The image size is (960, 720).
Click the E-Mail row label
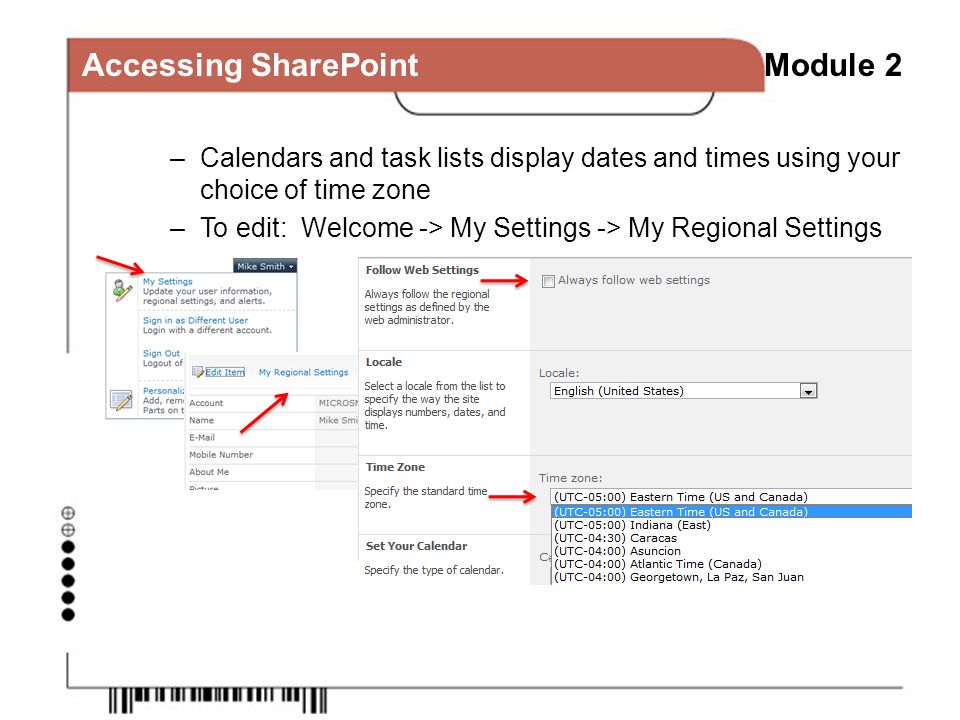202,437
